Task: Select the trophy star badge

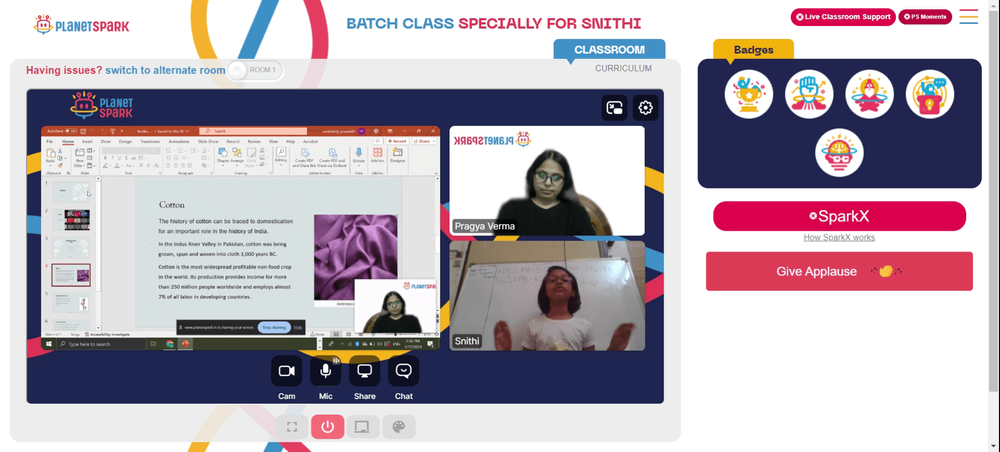Action: [x=749, y=94]
